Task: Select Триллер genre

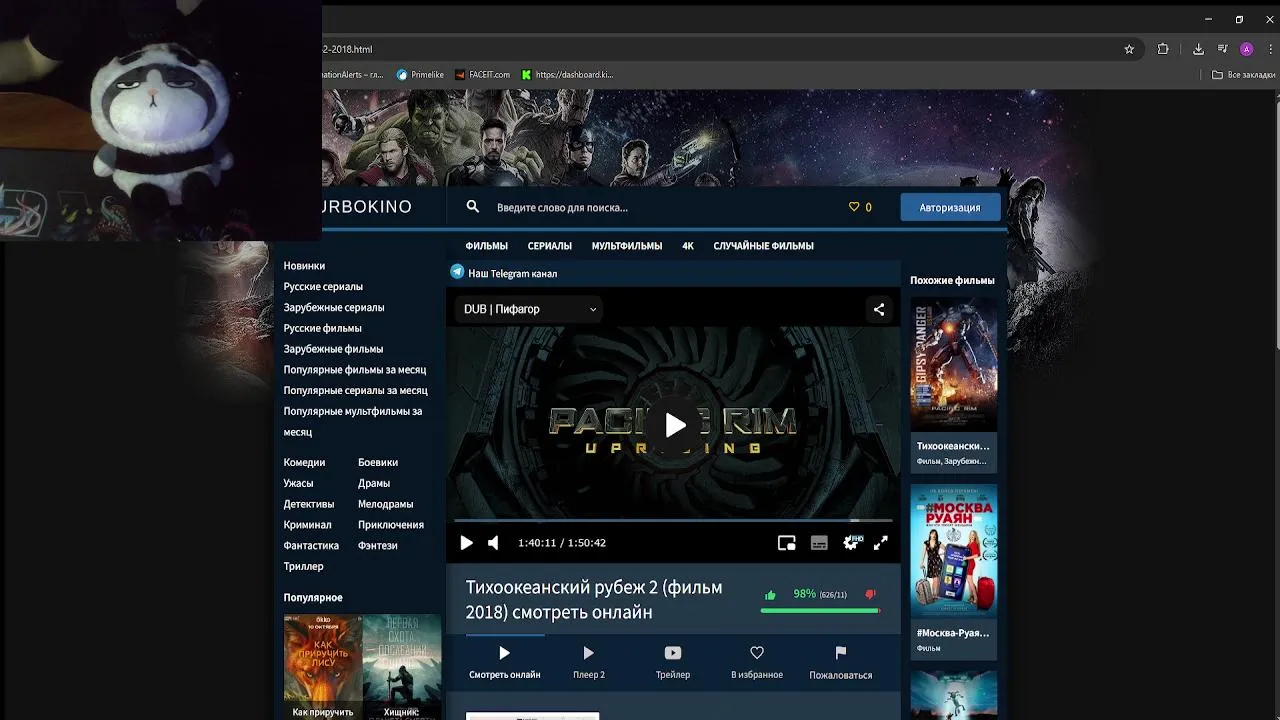Action: click(303, 566)
